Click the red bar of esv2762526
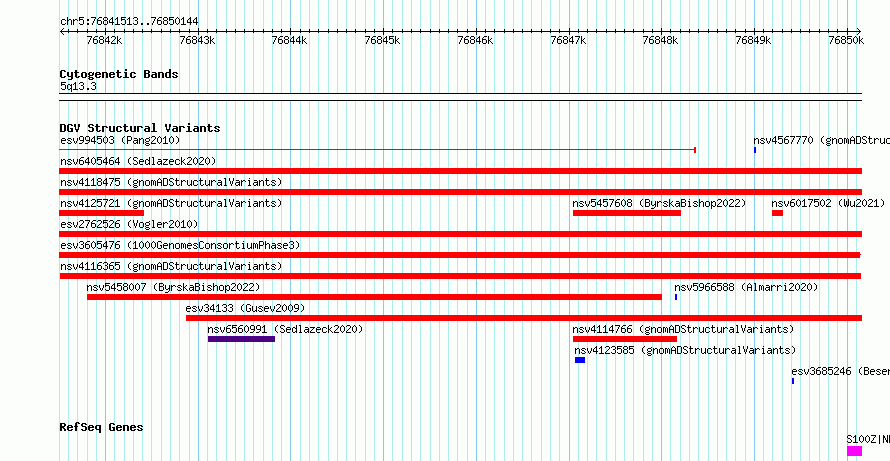Image resolution: width=890 pixels, height=461 pixels. pyautogui.click(x=460, y=234)
